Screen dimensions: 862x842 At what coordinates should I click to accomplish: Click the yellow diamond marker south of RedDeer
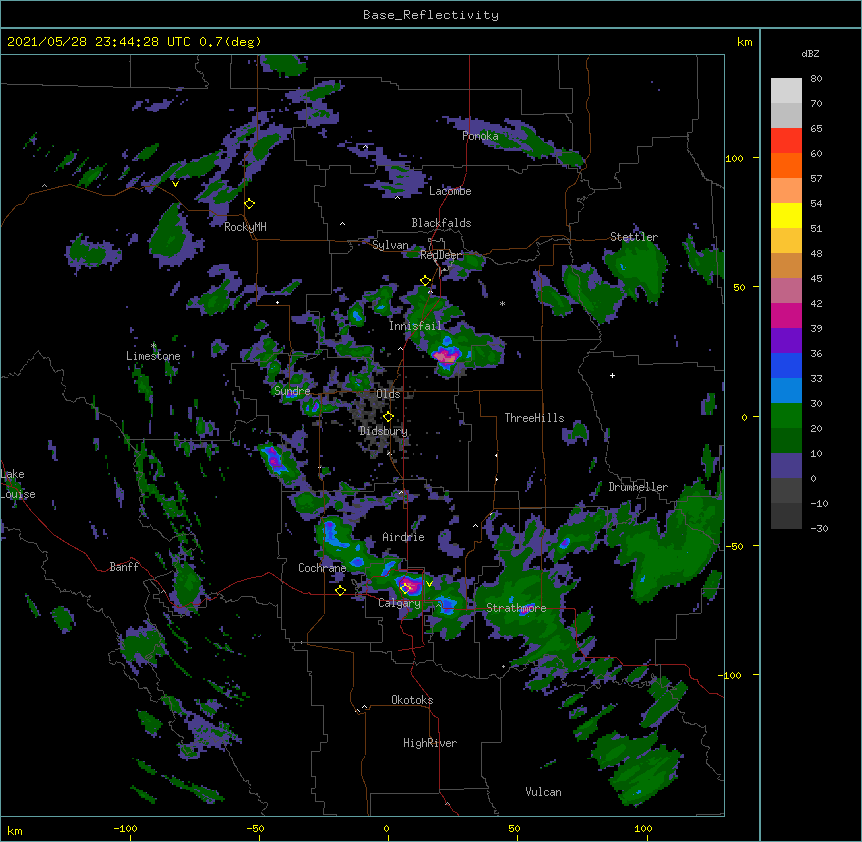[x=425, y=281]
